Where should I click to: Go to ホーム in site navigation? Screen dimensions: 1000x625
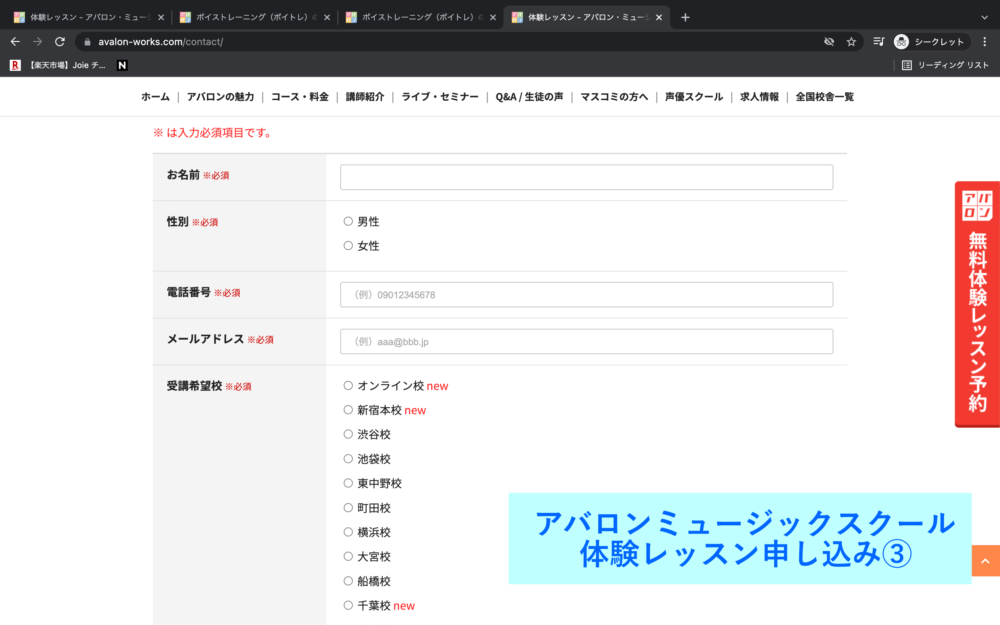tap(155, 97)
